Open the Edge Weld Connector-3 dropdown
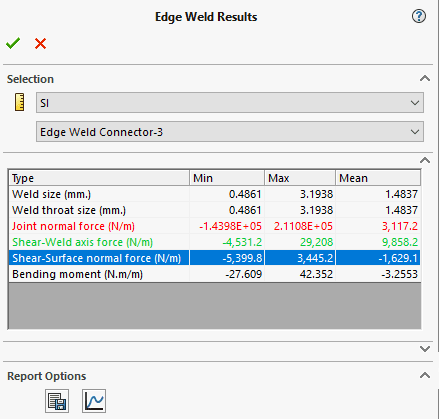This screenshot has width=439, height=419. tap(230, 132)
